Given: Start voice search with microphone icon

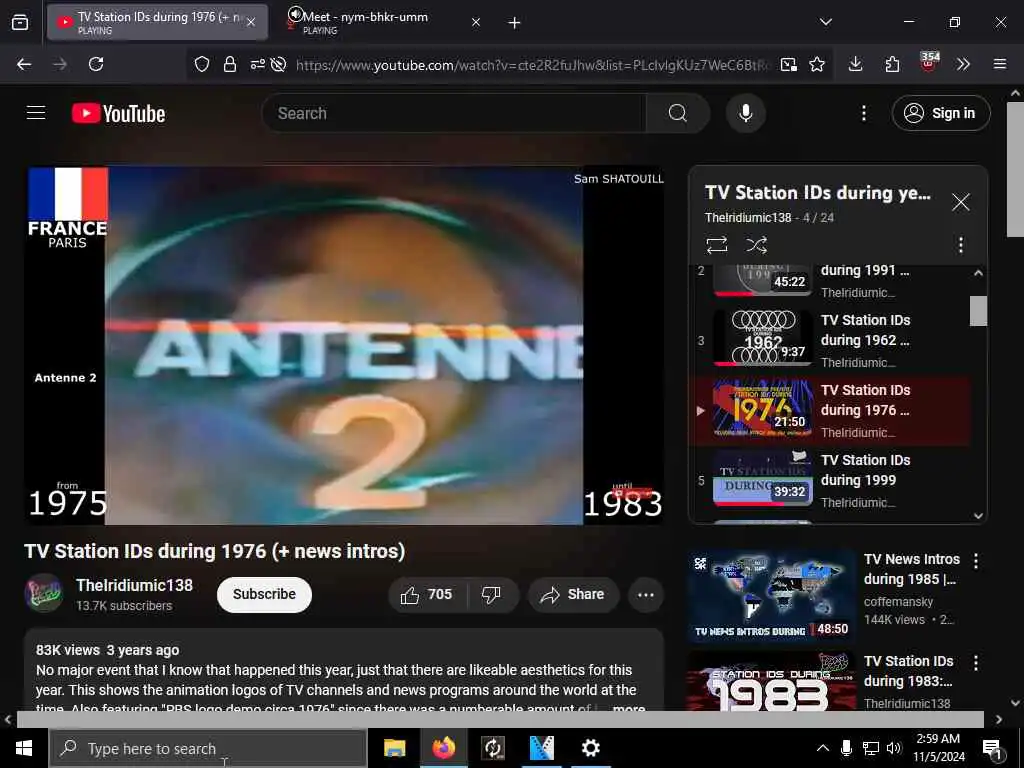Looking at the screenshot, I should [745, 113].
